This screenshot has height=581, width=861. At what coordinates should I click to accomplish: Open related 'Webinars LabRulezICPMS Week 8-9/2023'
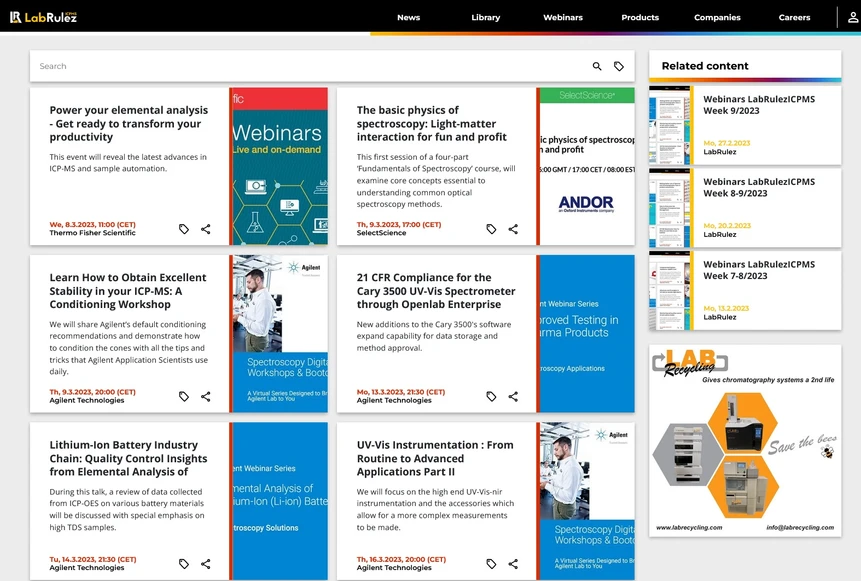[x=759, y=187]
